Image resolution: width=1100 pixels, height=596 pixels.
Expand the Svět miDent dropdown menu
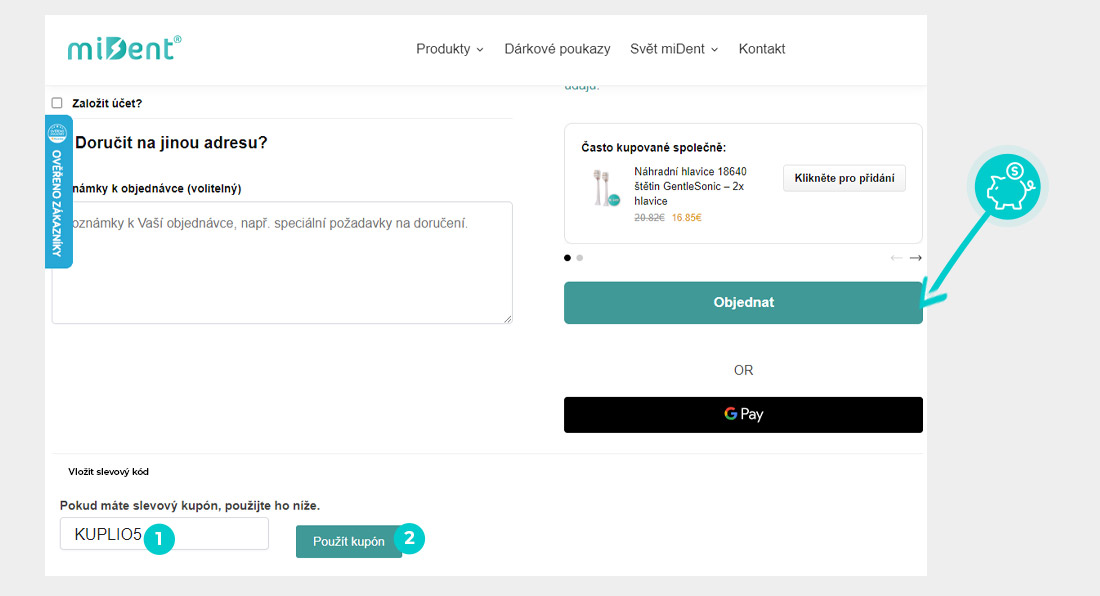pos(673,49)
